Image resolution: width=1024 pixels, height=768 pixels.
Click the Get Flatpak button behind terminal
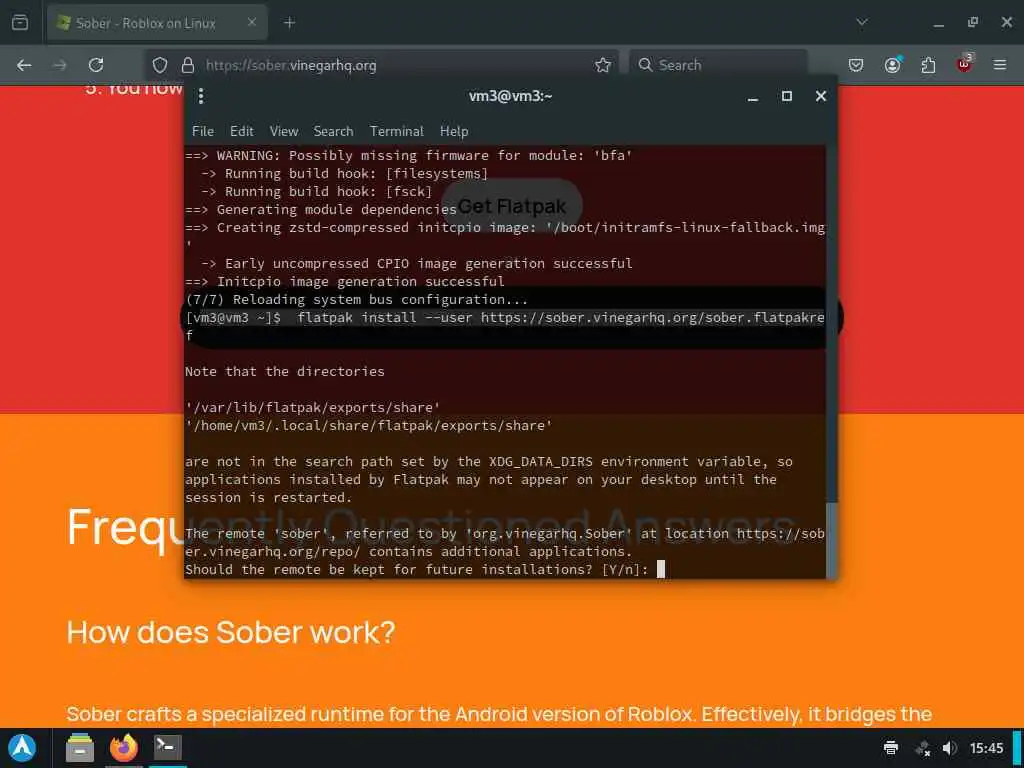coord(512,206)
